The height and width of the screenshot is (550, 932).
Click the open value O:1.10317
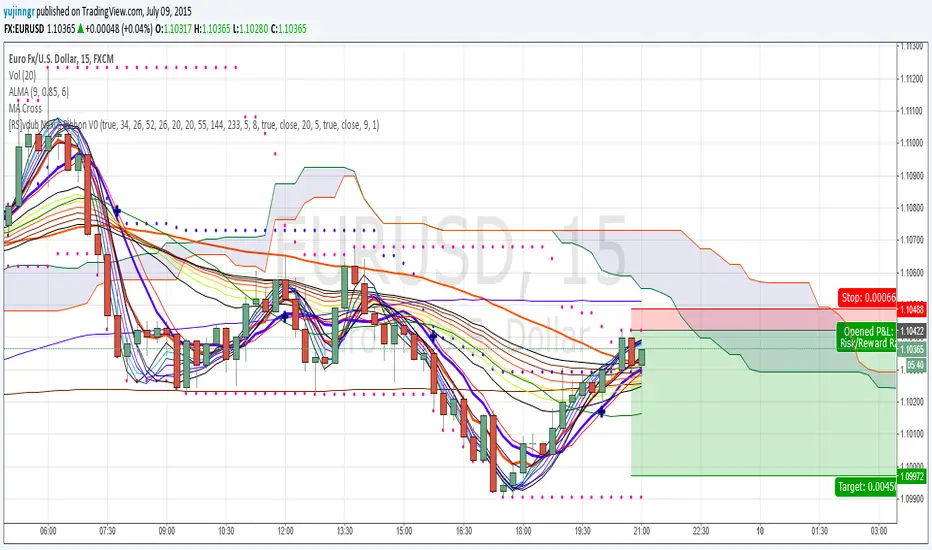pyautogui.click(x=174, y=29)
